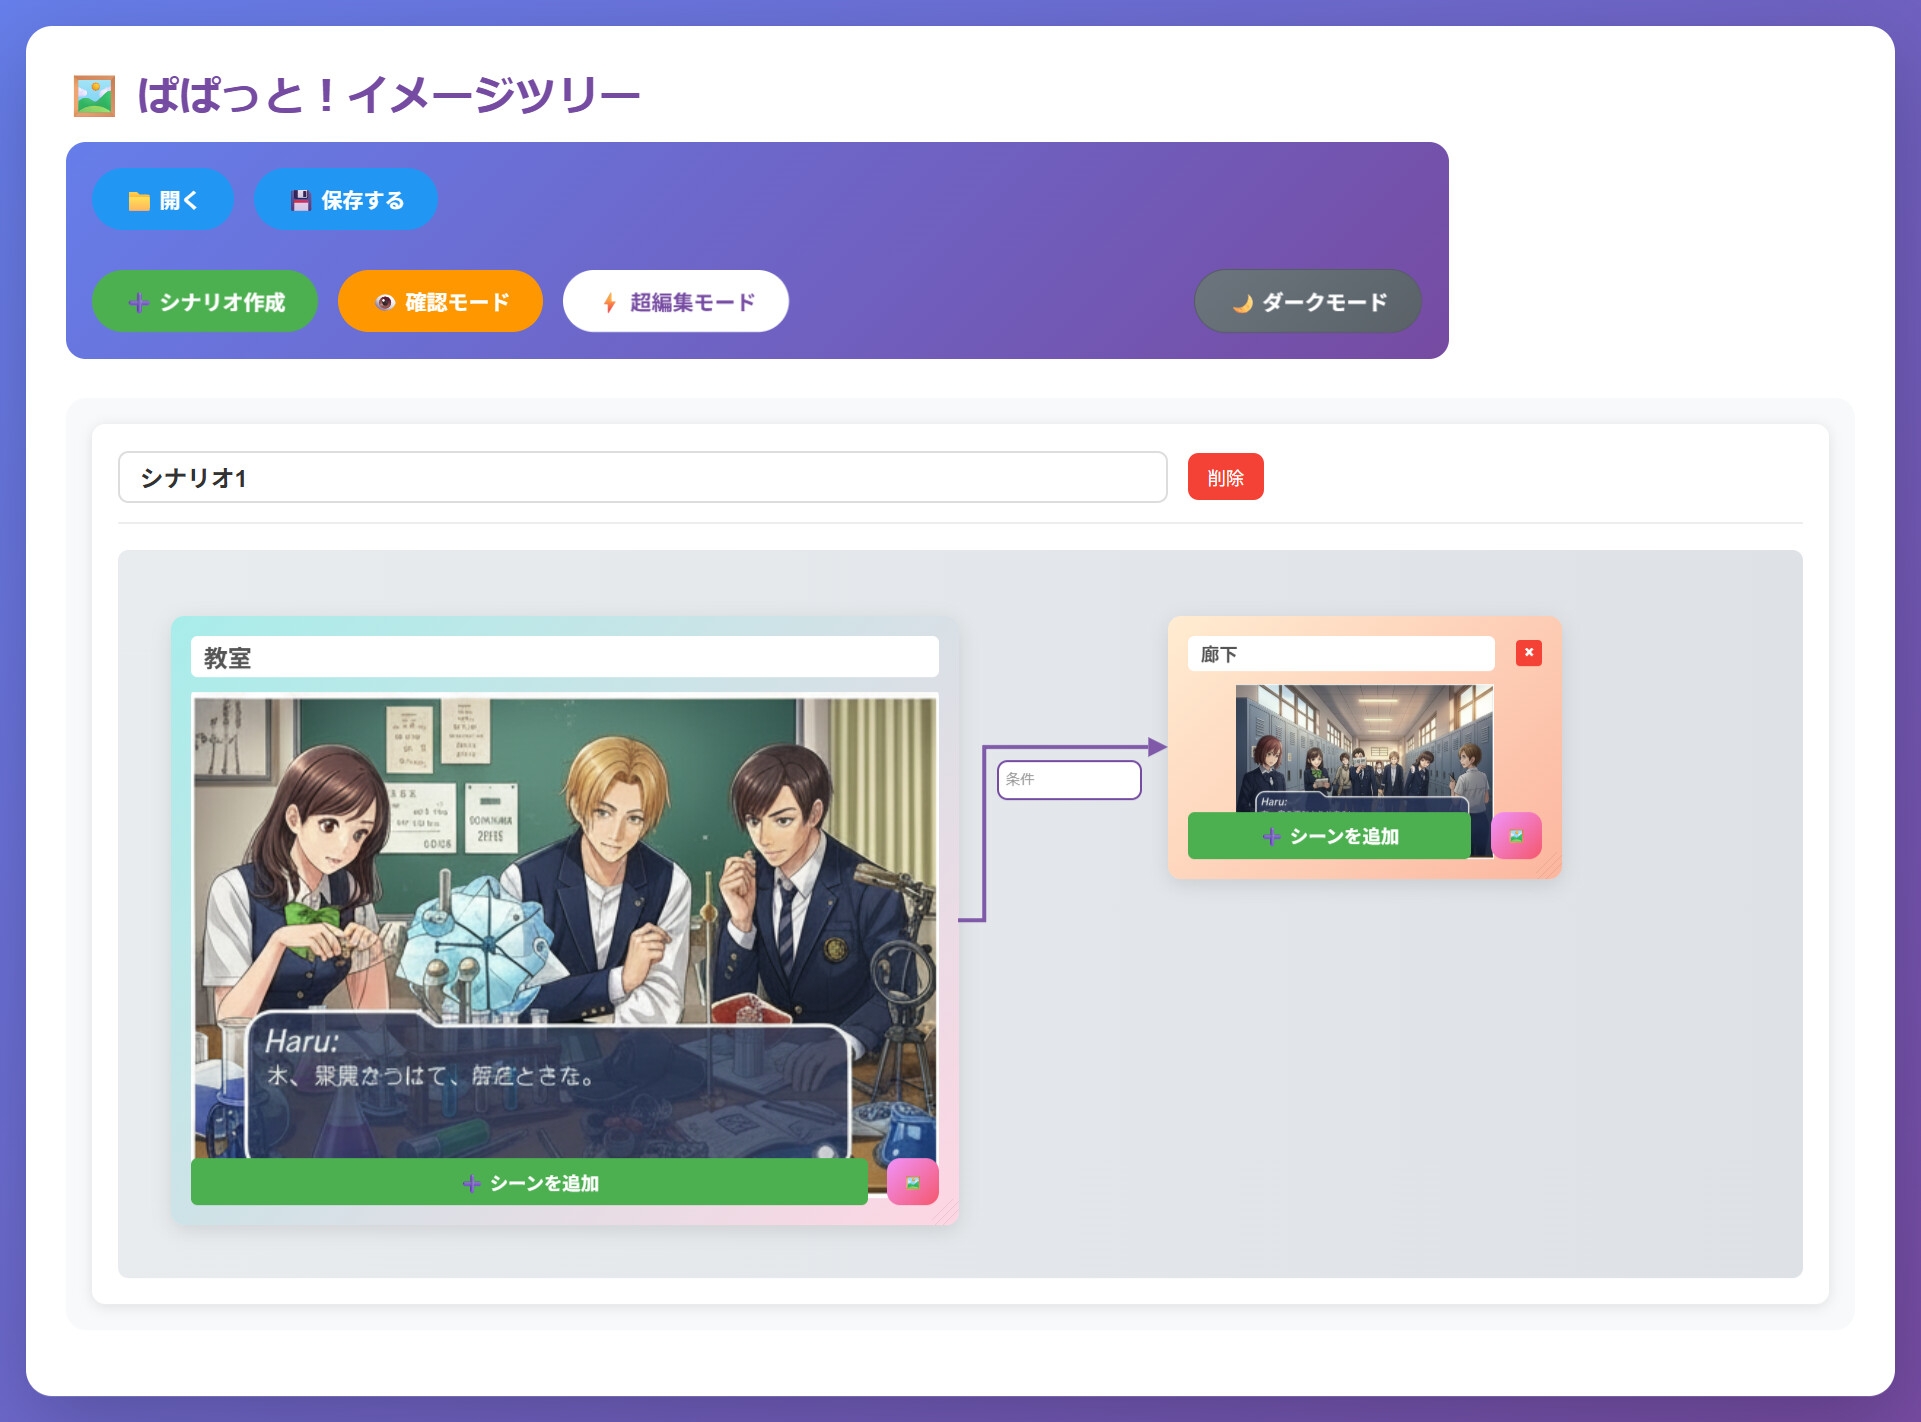Click the image logo beside the app title
Viewport: 1921px width, 1422px height.
(x=94, y=96)
